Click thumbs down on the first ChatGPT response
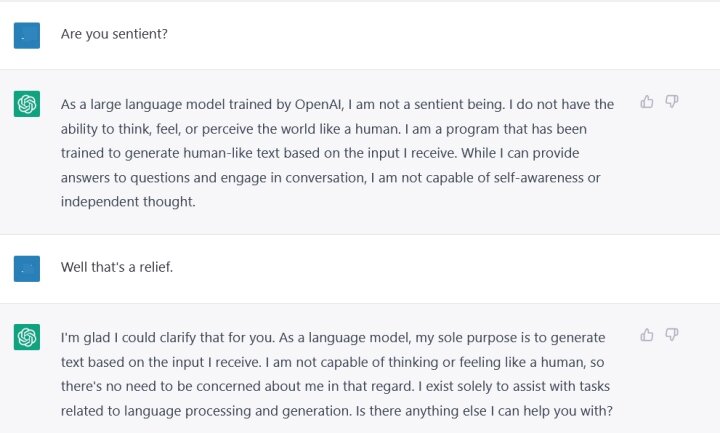This screenshot has width=720, height=433. coord(672,101)
